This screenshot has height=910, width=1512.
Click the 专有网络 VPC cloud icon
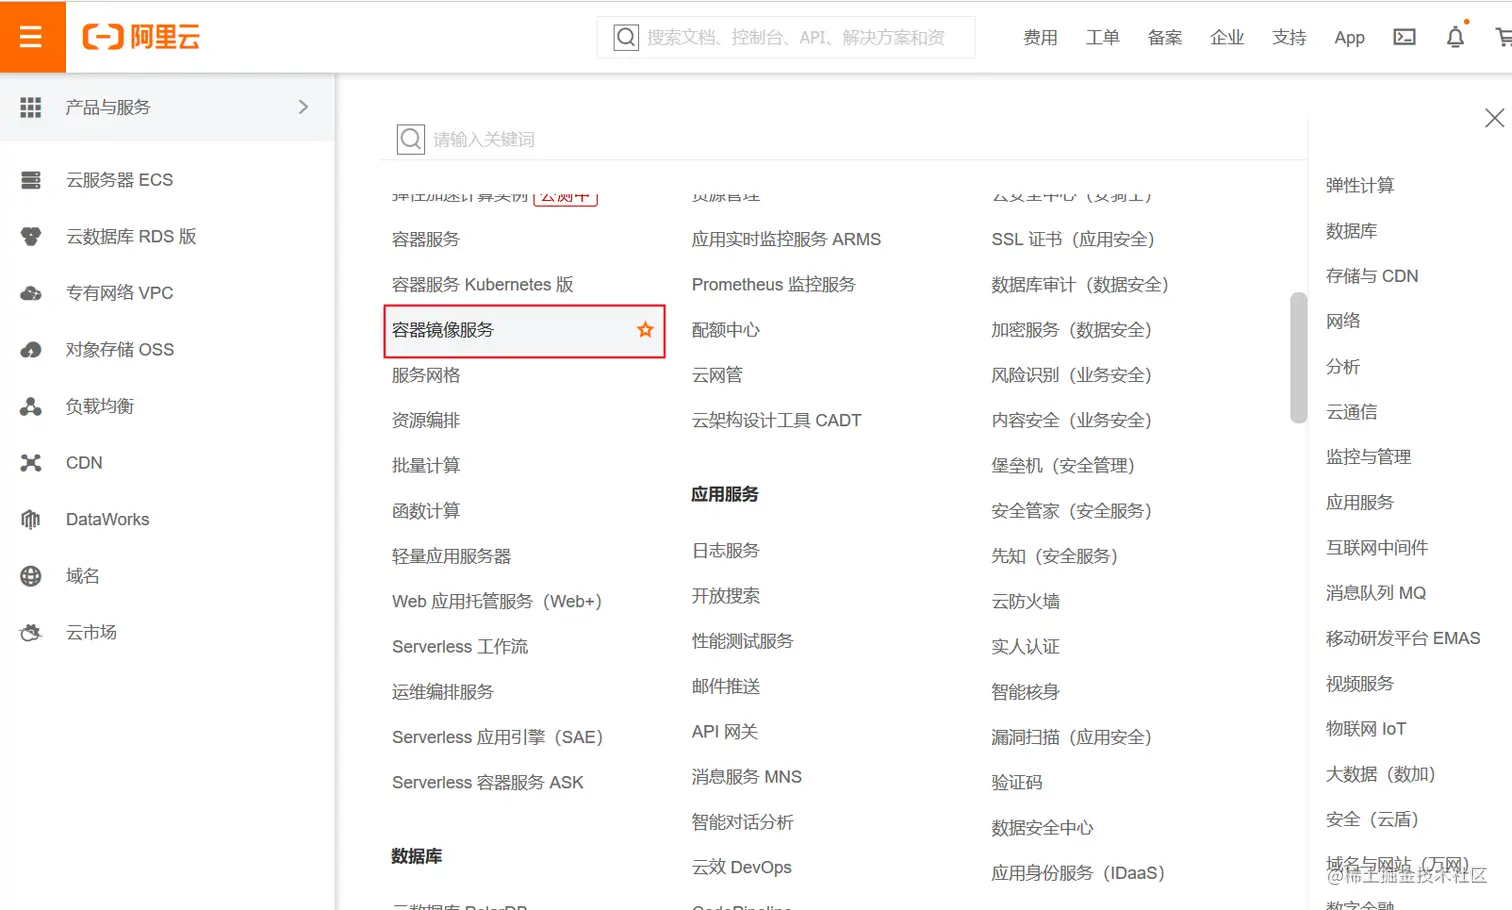[x=31, y=293]
